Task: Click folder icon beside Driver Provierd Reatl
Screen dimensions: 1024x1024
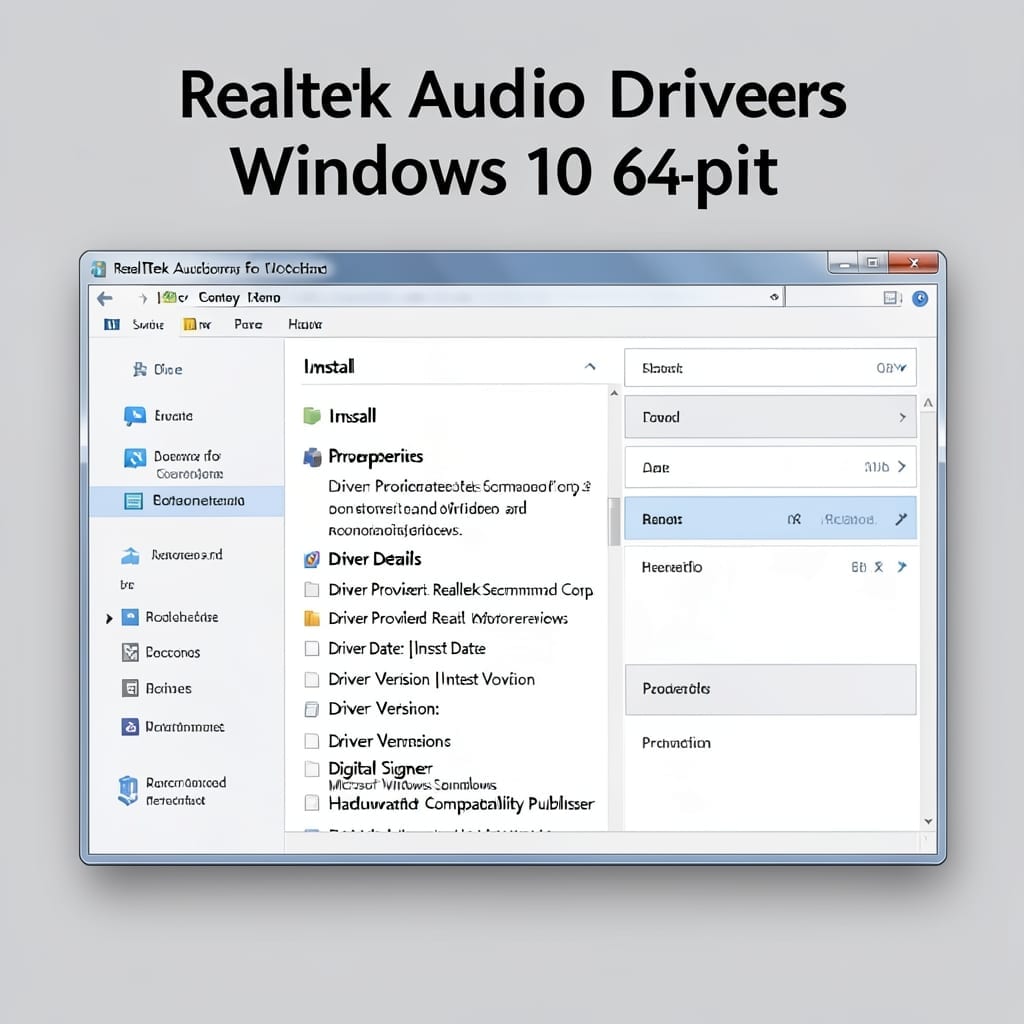Action: [x=312, y=618]
